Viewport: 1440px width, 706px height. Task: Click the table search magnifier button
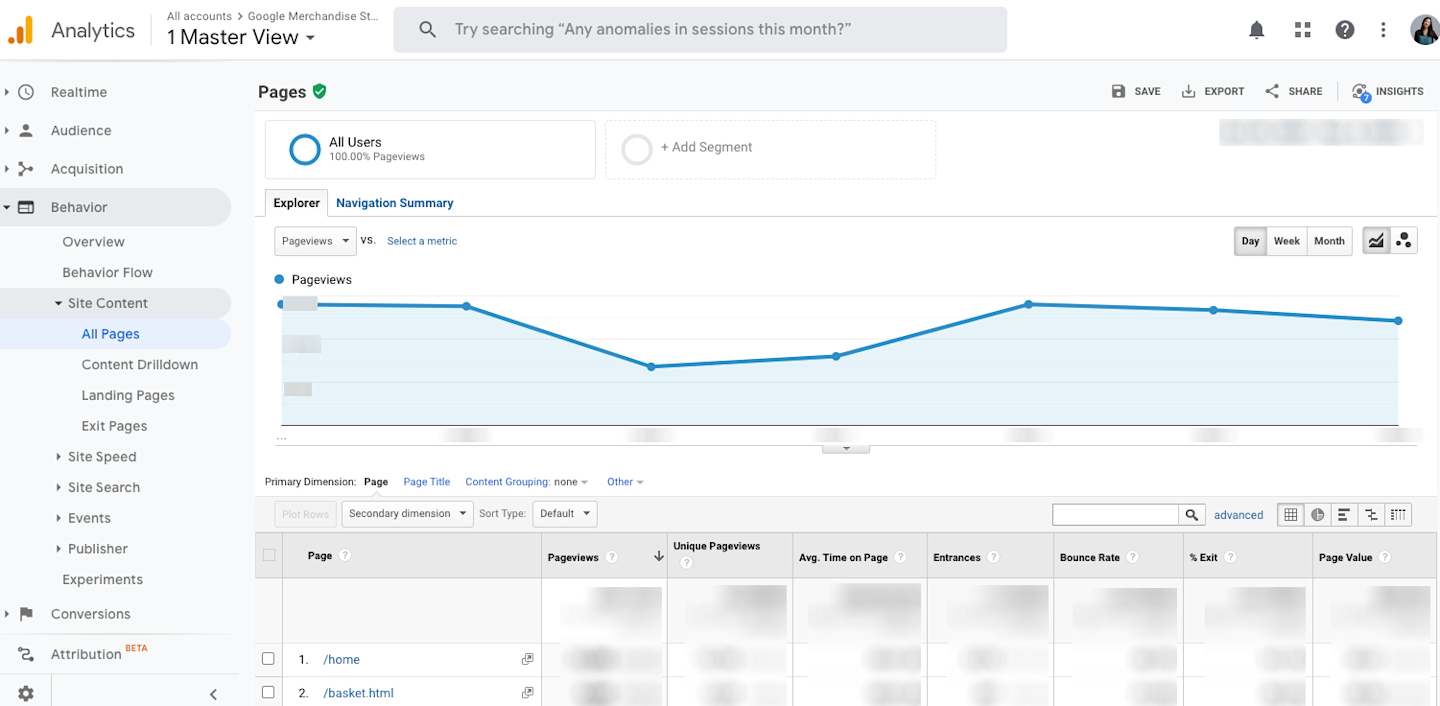1192,515
